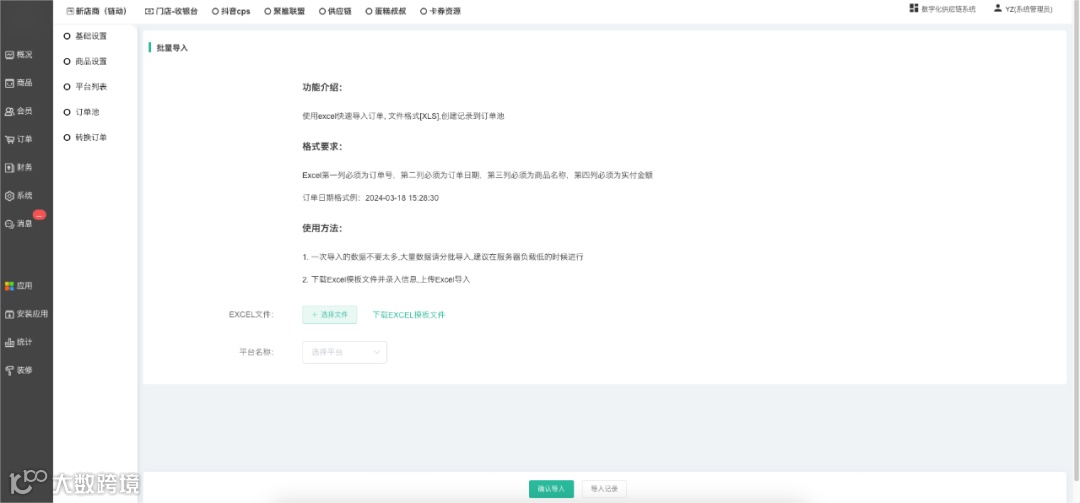
Task: Switch to 蛋糕授权 top tab
Action: click(x=386, y=11)
